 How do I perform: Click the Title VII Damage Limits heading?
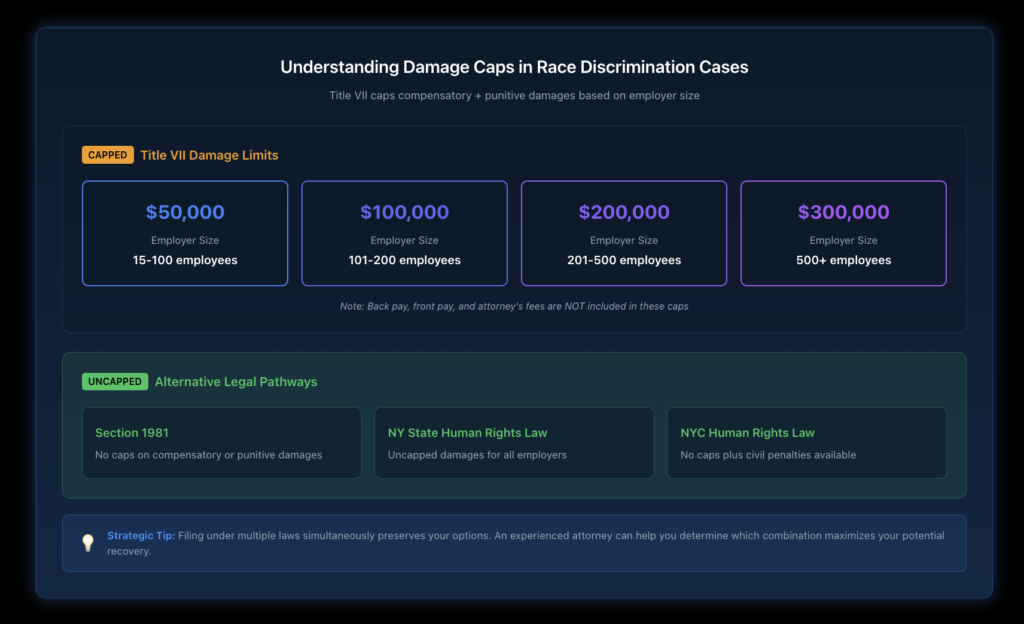click(x=209, y=155)
